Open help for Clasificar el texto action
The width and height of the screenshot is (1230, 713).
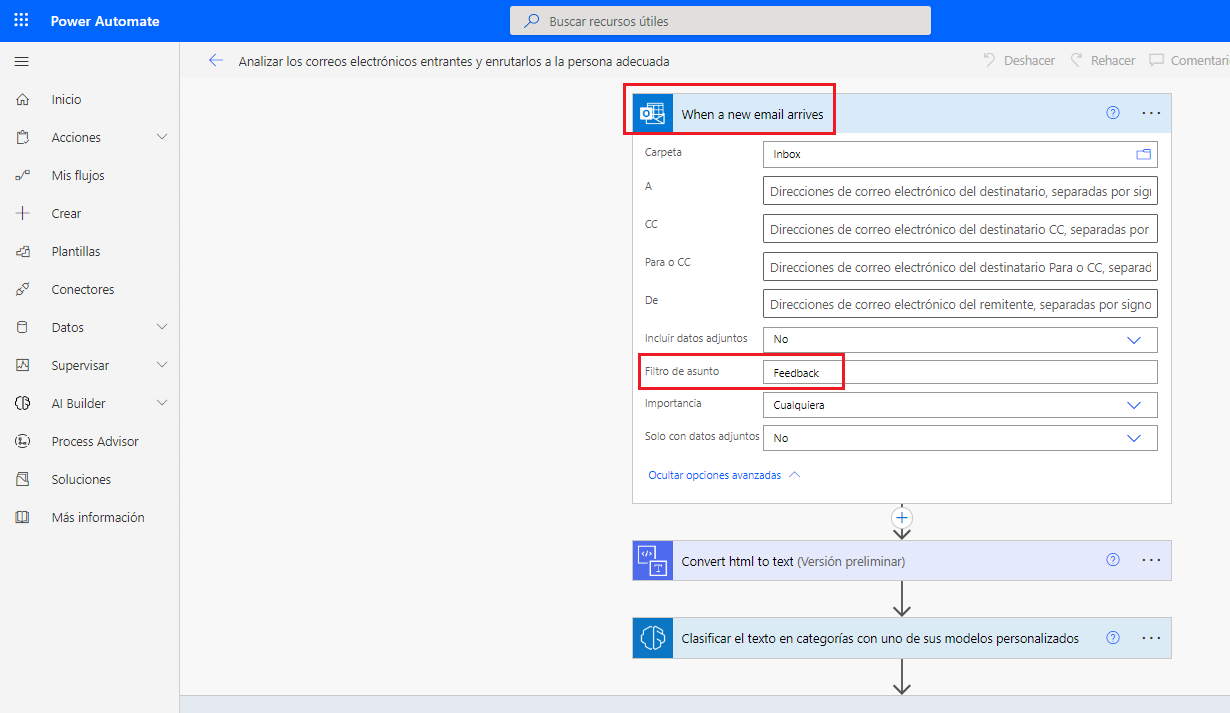coord(1113,637)
